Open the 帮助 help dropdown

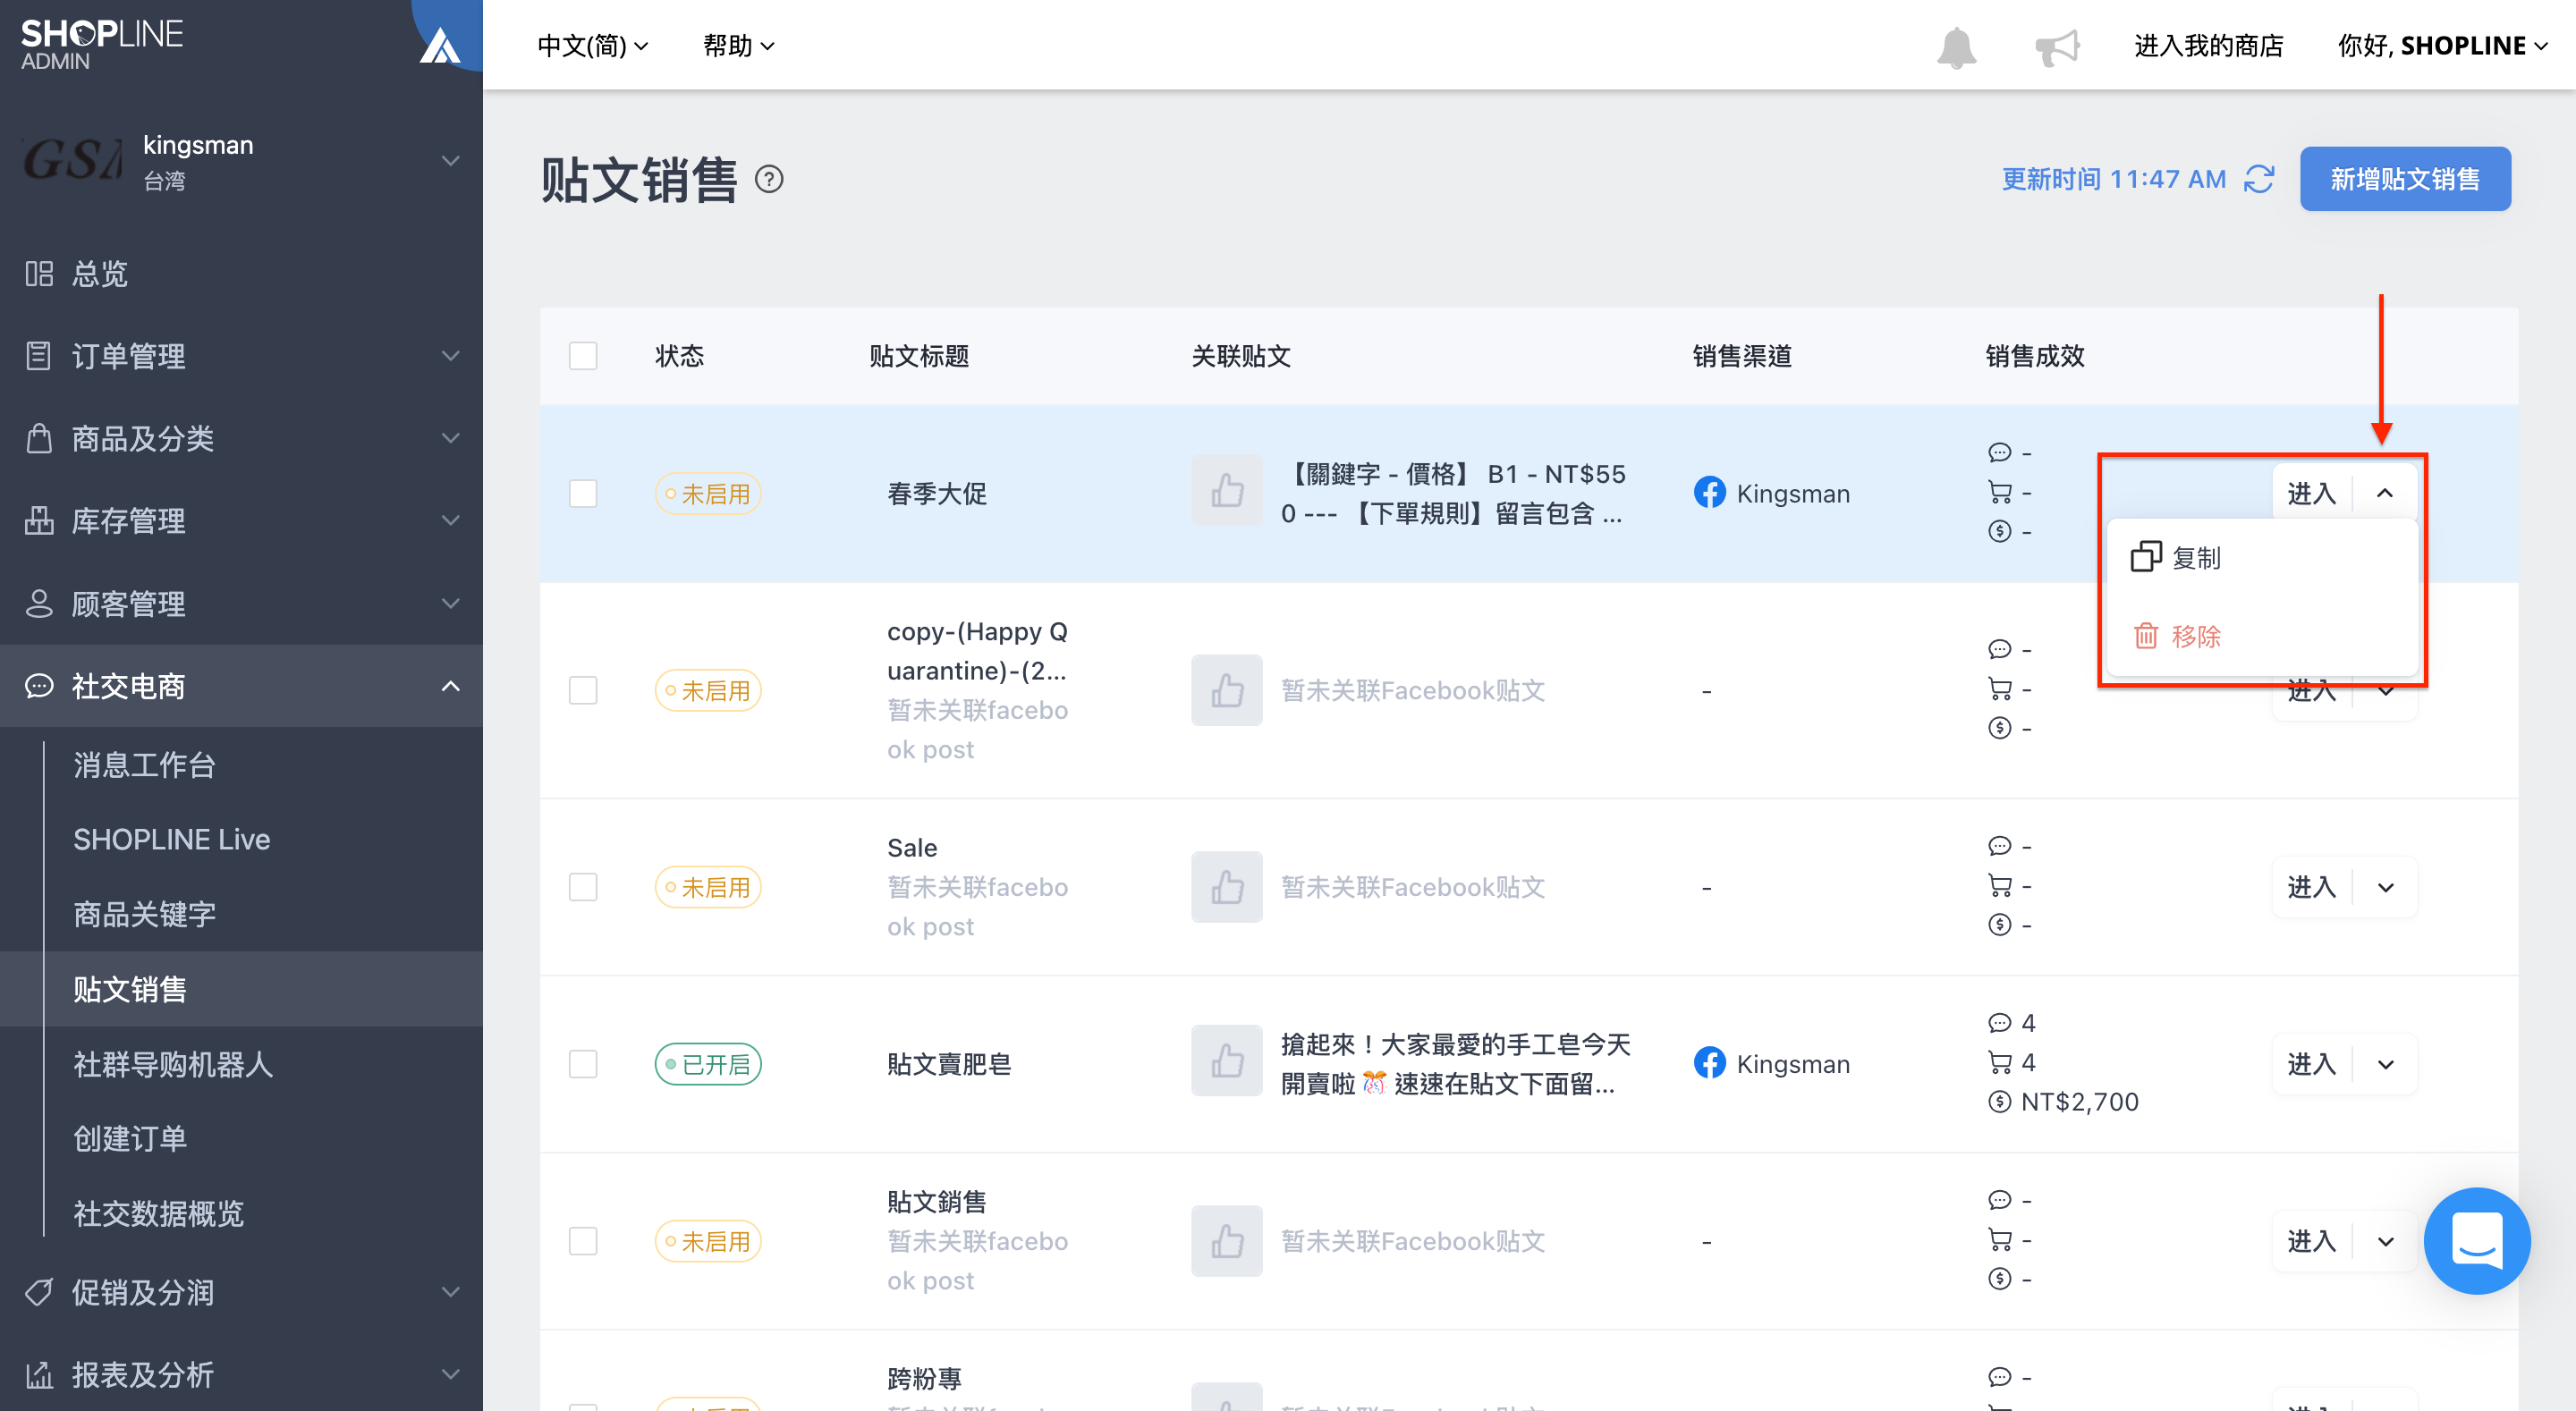[x=739, y=46]
